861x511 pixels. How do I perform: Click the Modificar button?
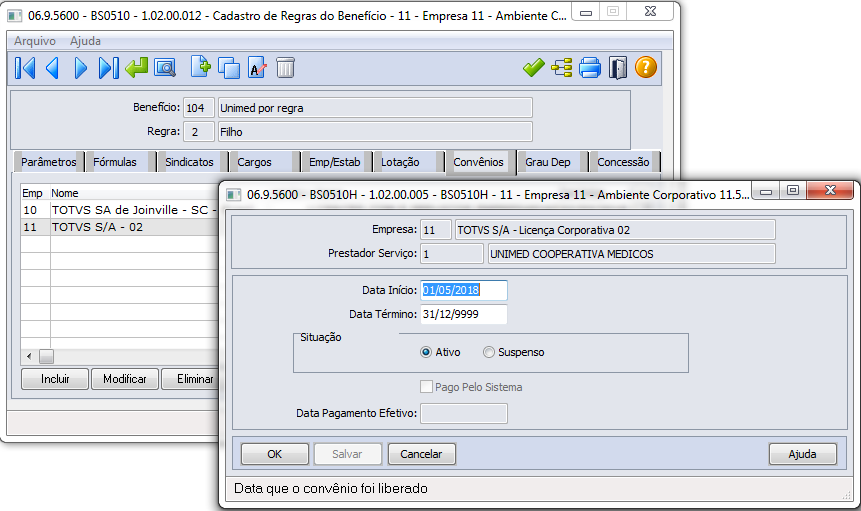click(125, 379)
